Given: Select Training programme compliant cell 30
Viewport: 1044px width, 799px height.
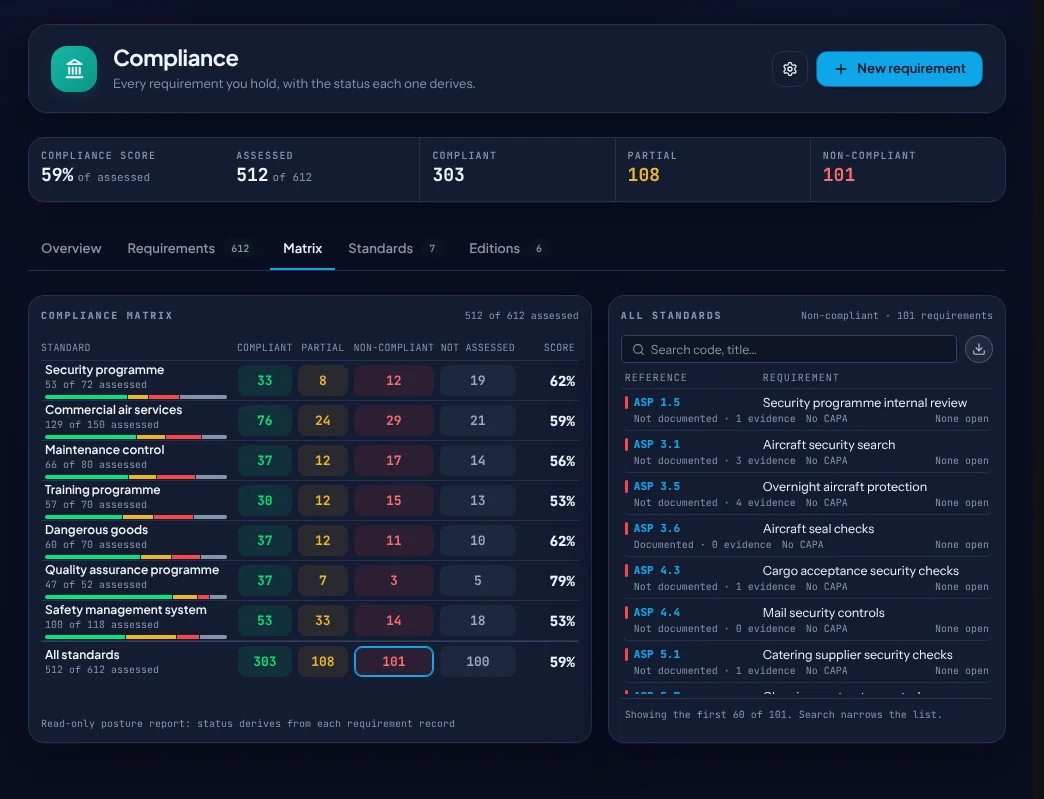Looking at the screenshot, I should point(264,500).
